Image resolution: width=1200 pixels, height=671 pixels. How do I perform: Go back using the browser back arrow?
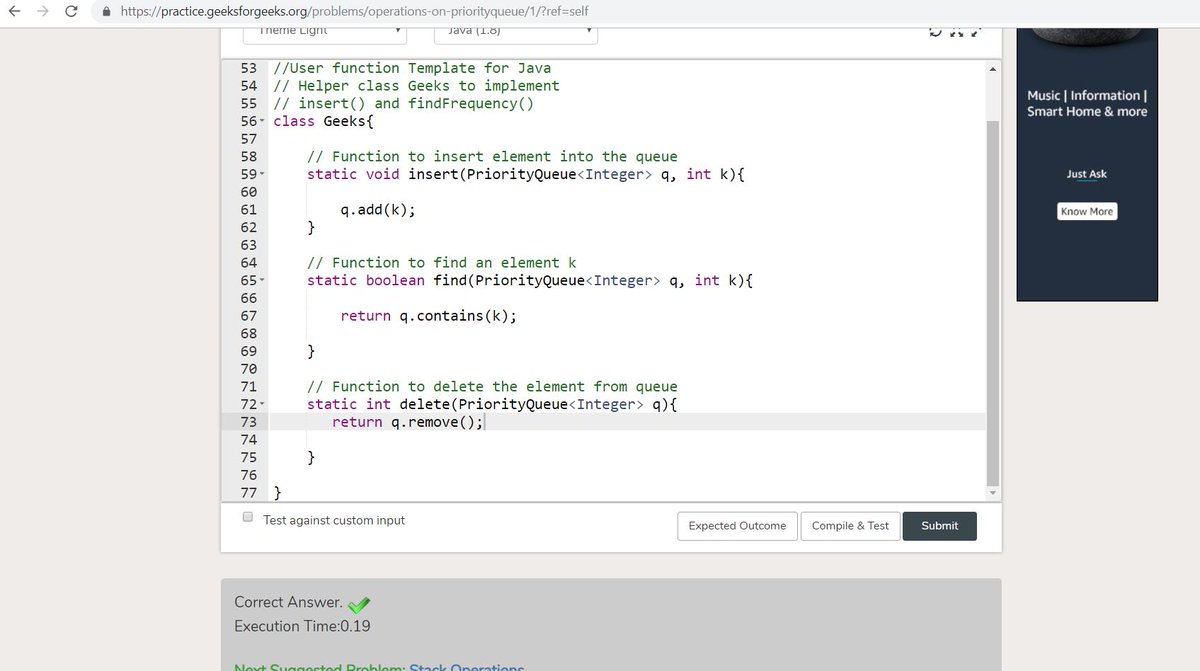click(13, 12)
